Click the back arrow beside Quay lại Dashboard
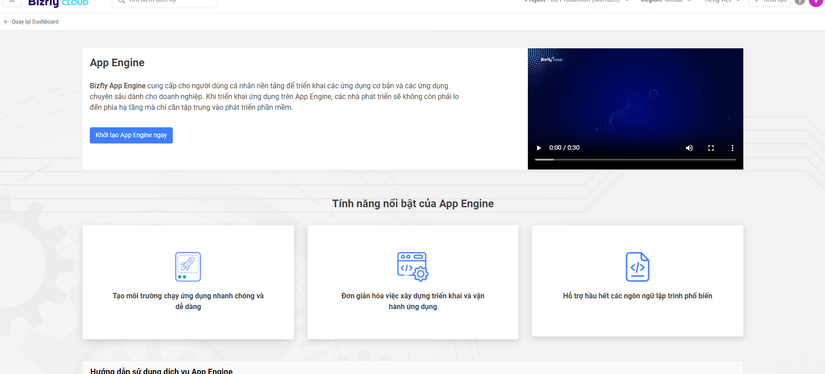This screenshot has width=825, height=374. coord(6,22)
